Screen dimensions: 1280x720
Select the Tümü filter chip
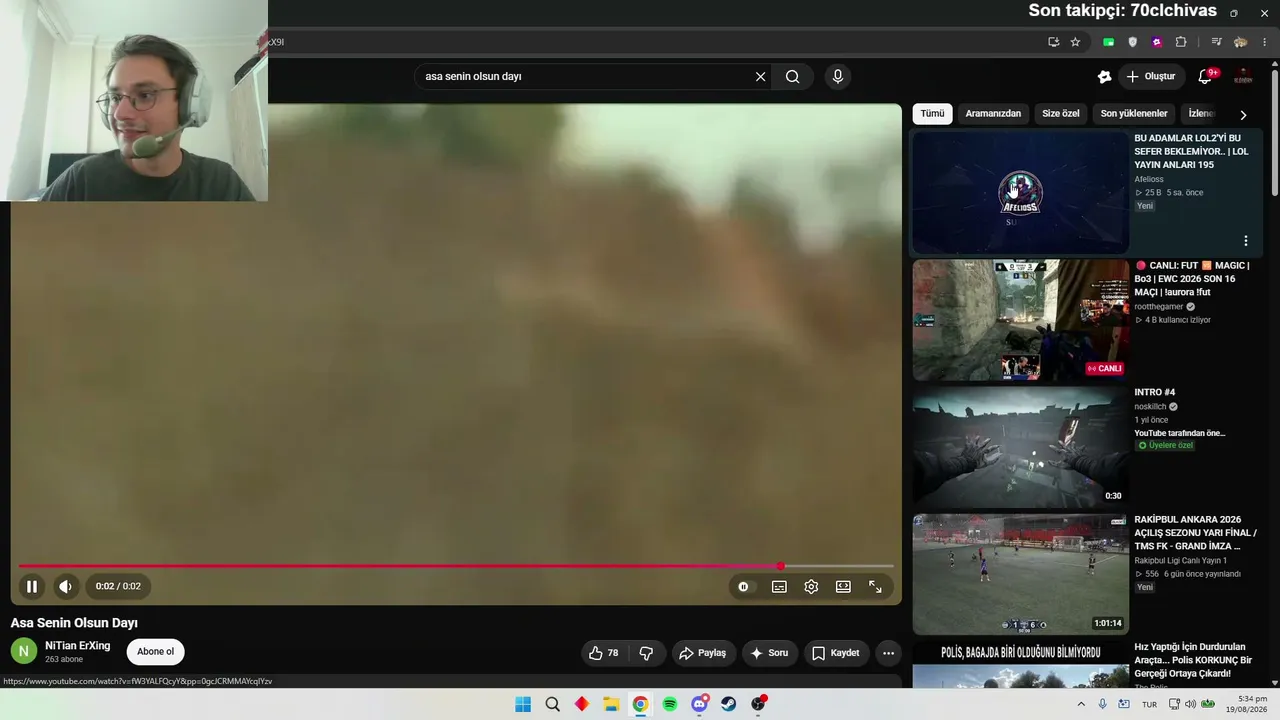[x=932, y=113]
